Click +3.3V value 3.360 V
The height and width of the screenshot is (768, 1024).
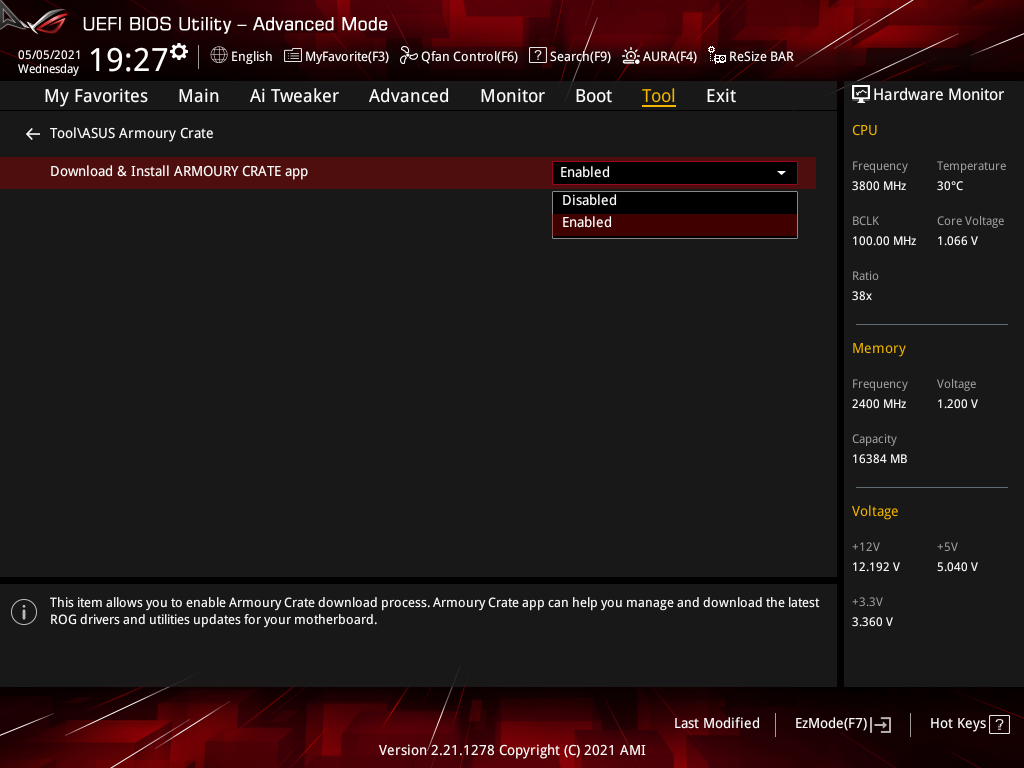pyautogui.click(x=872, y=622)
